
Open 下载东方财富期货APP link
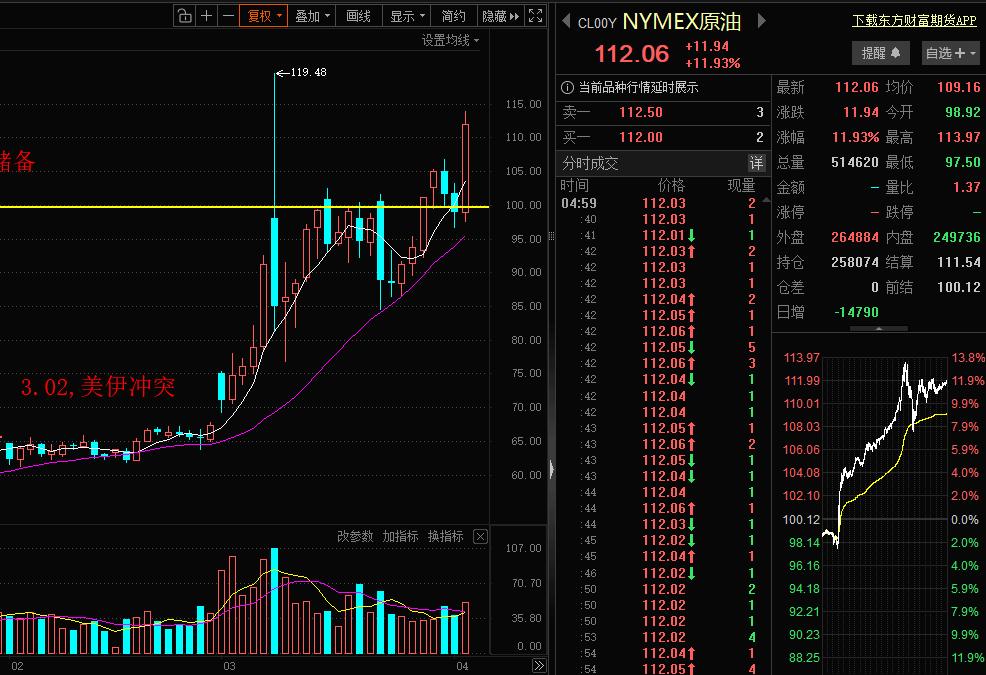click(x=914, y=21)
